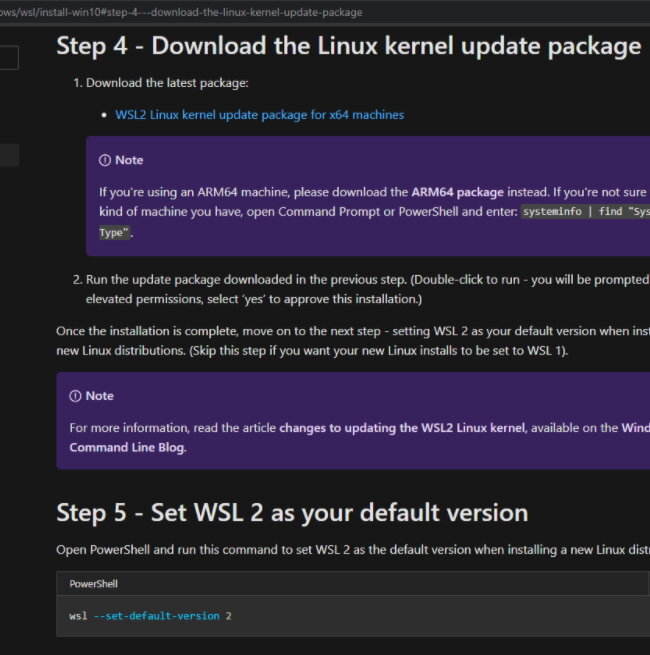Open the changes to updating WSL2 Linux kernel article

(402, 428)
